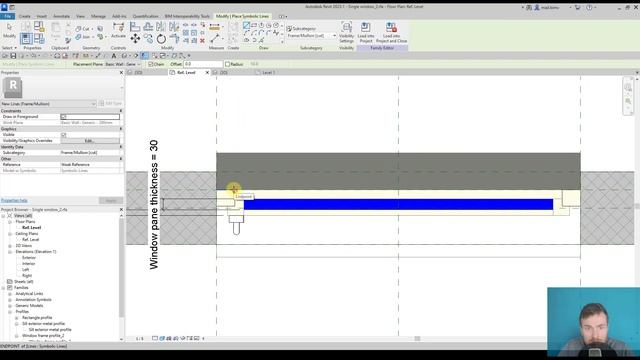Viewport: 640px width, 360px height.
Task: Open the Properties palette button
Action: pos(26,38)
